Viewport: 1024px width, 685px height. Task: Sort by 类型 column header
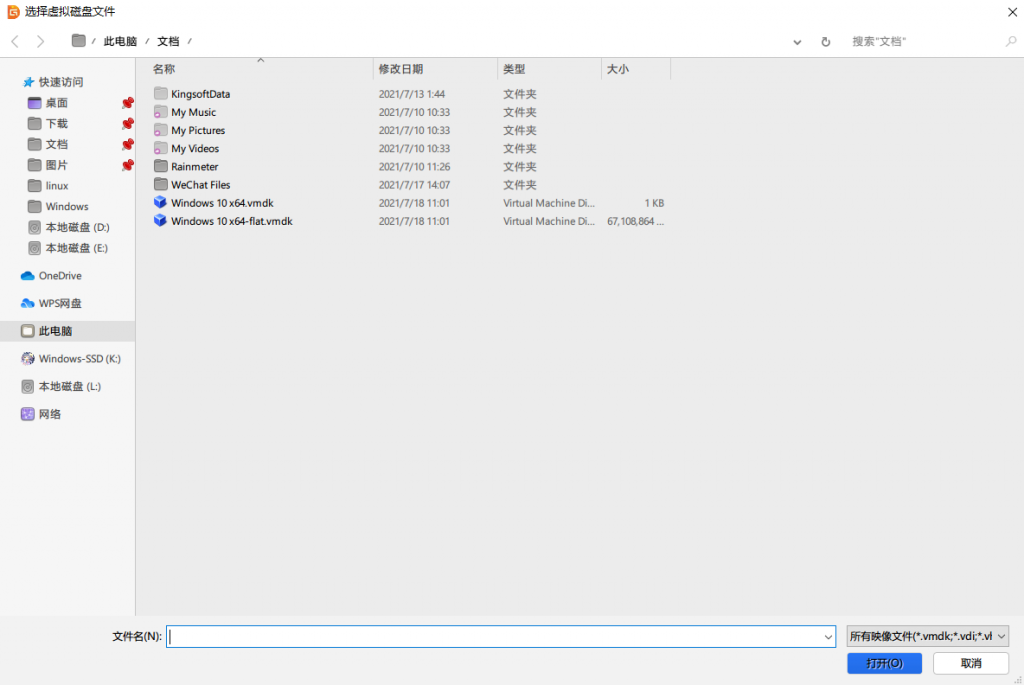click(514, 69)
